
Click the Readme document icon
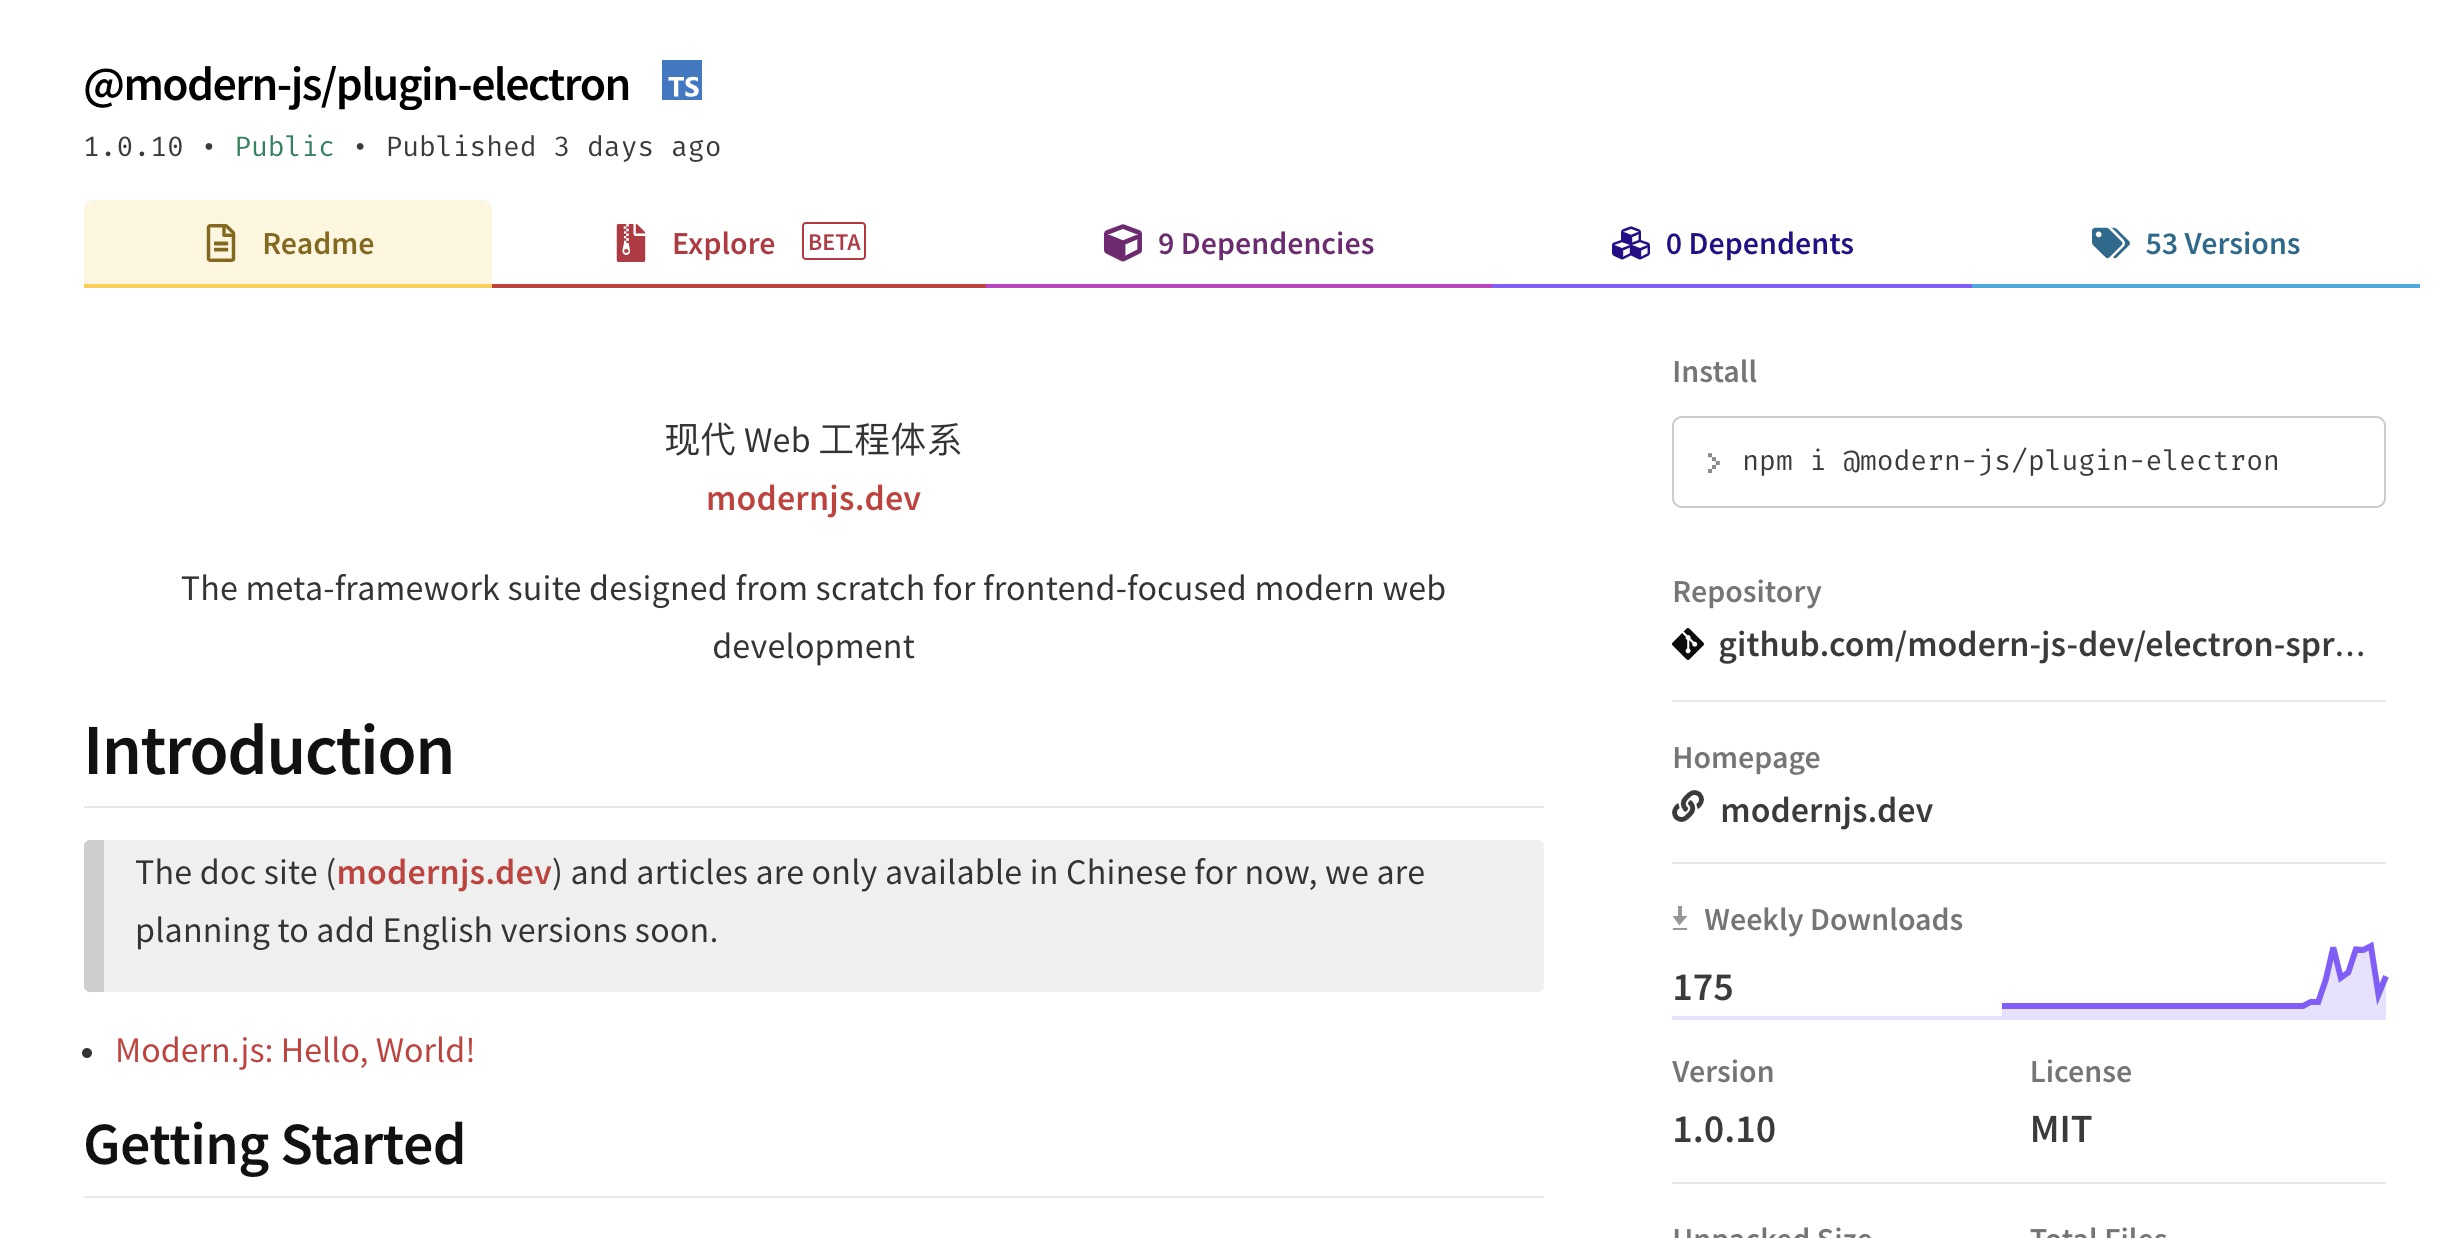[220, 243]
